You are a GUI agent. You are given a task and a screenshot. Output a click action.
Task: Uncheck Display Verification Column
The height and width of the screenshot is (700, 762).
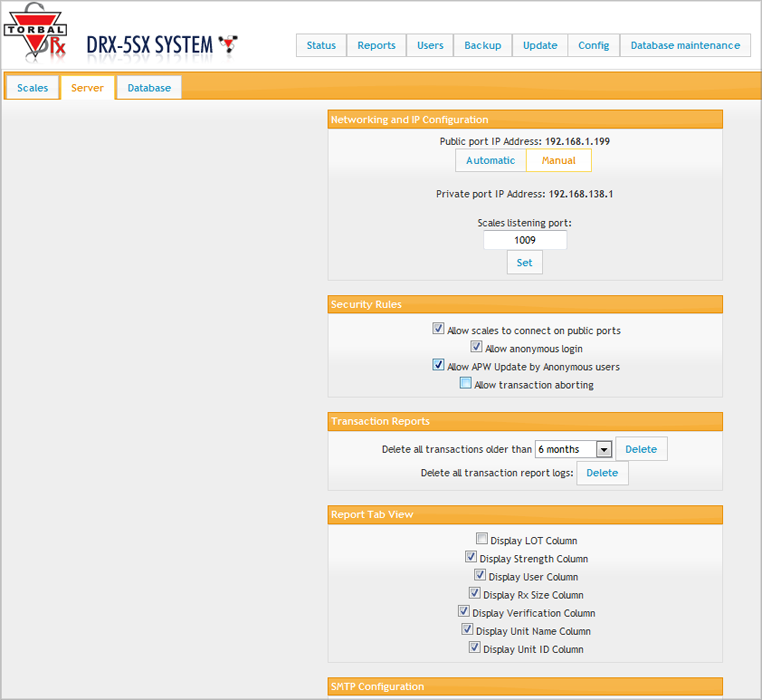pyautogui.click(x=464, y=611)
